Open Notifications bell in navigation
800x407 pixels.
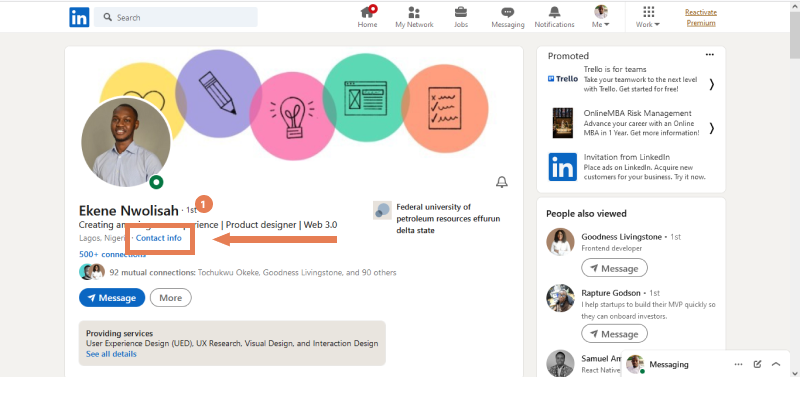[555, 17]
